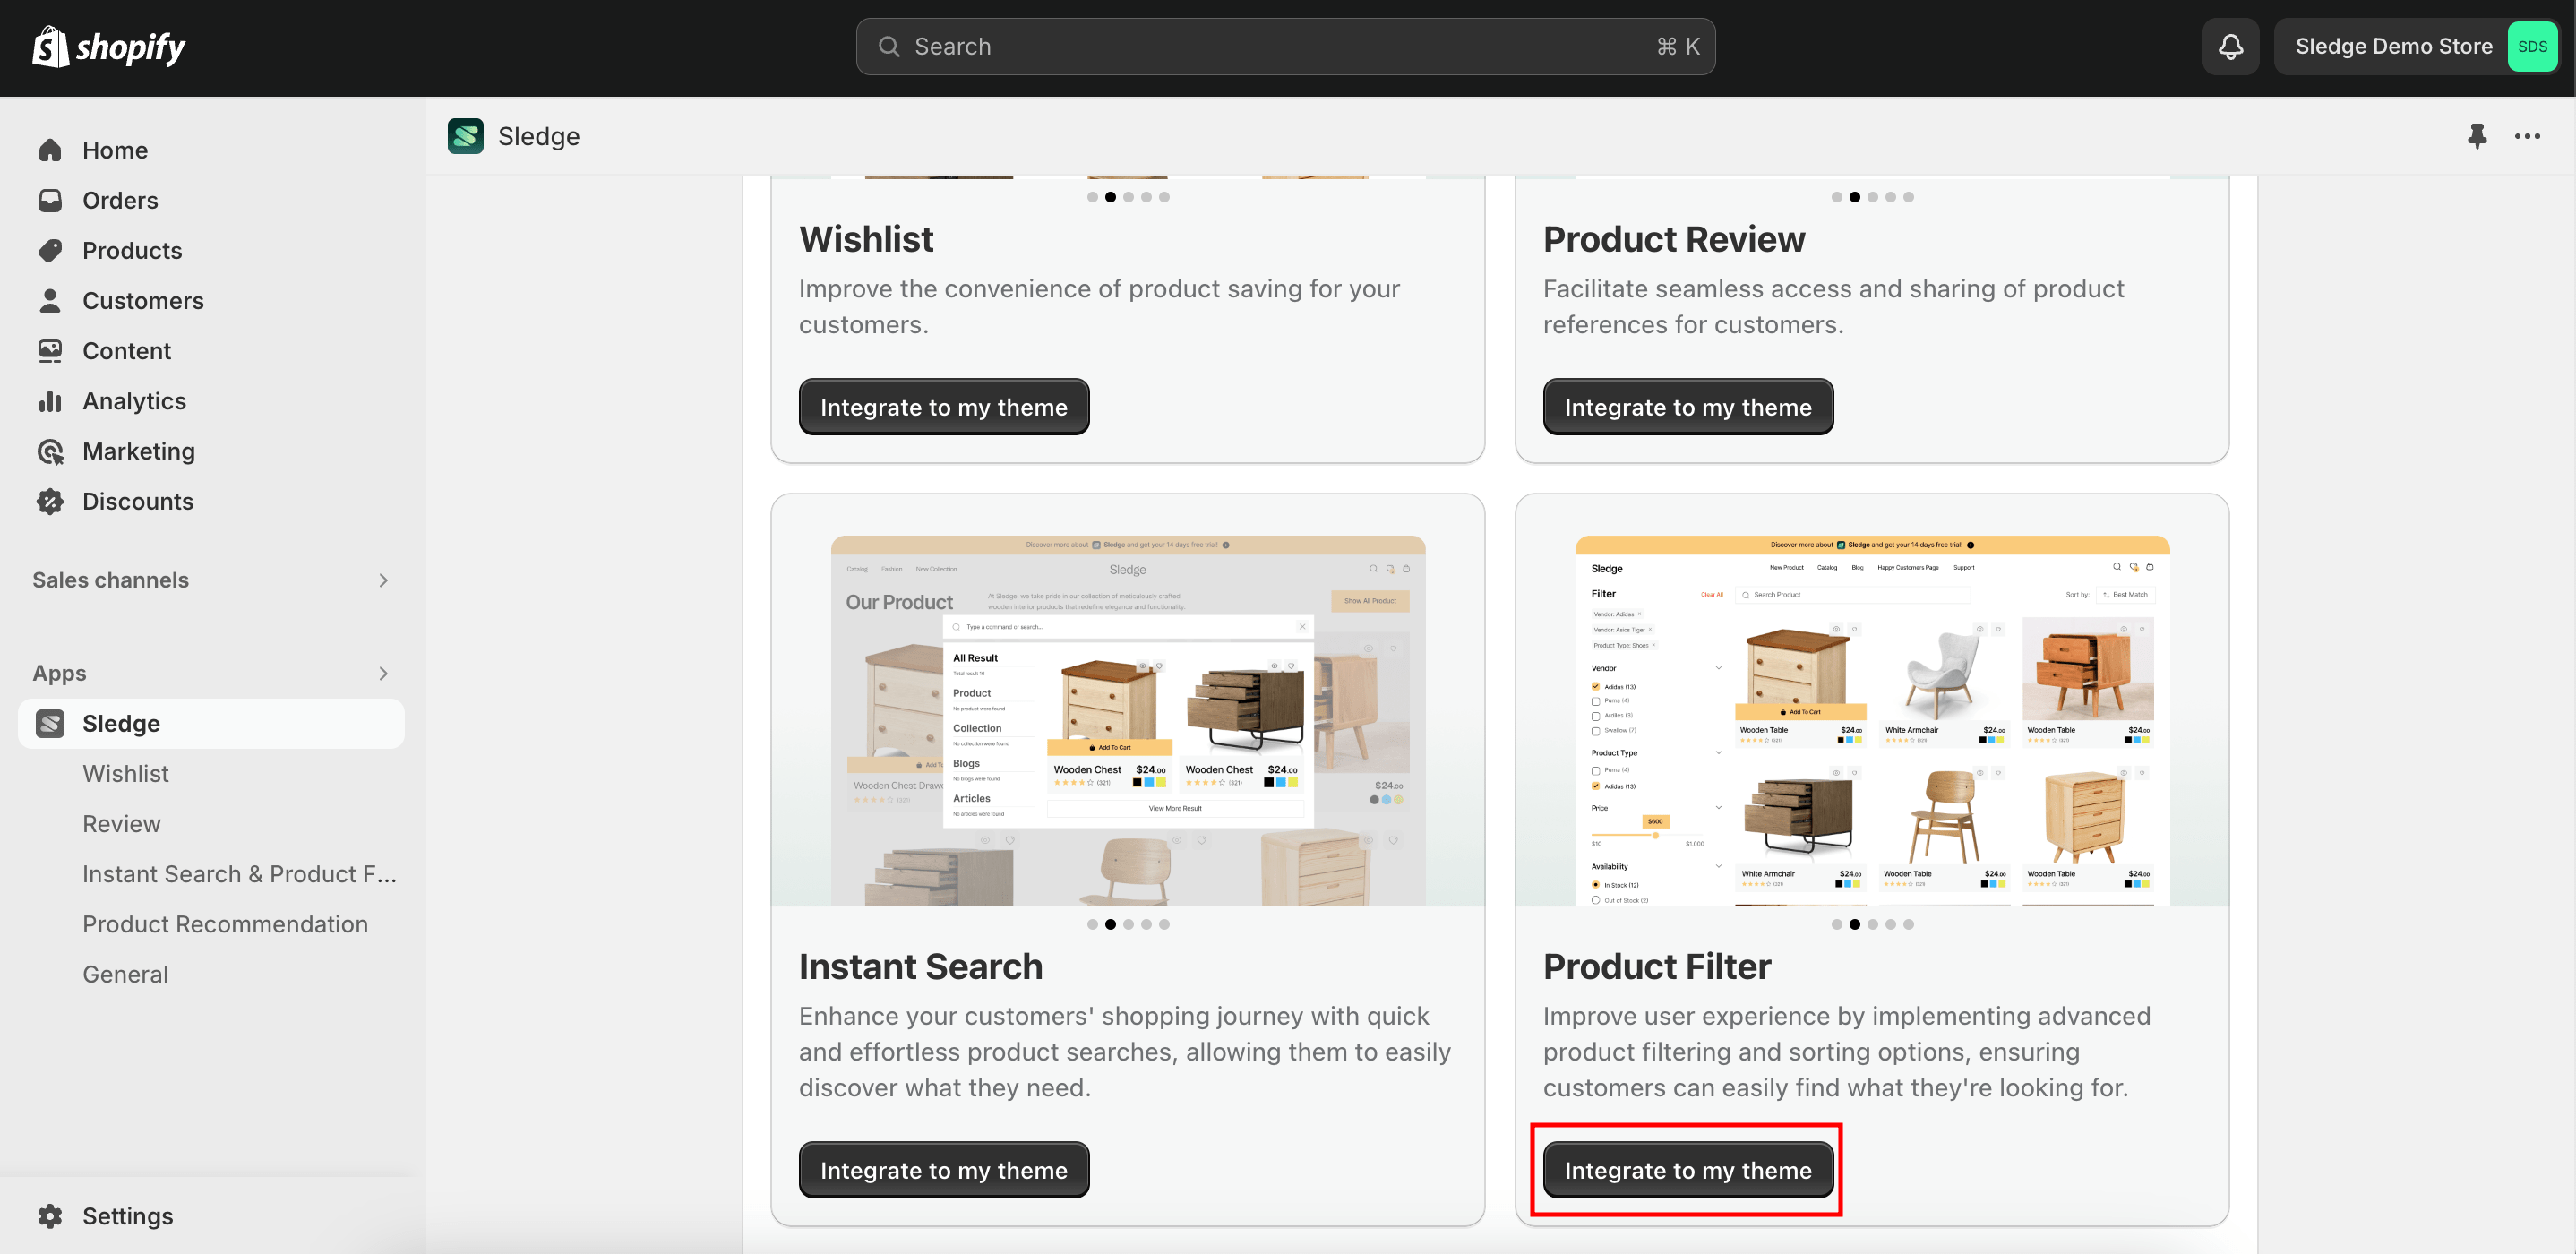The image size is (2576, 1254).
Task: Click the Sledge app icon in sidebar
Action: [x=51, y=723]
